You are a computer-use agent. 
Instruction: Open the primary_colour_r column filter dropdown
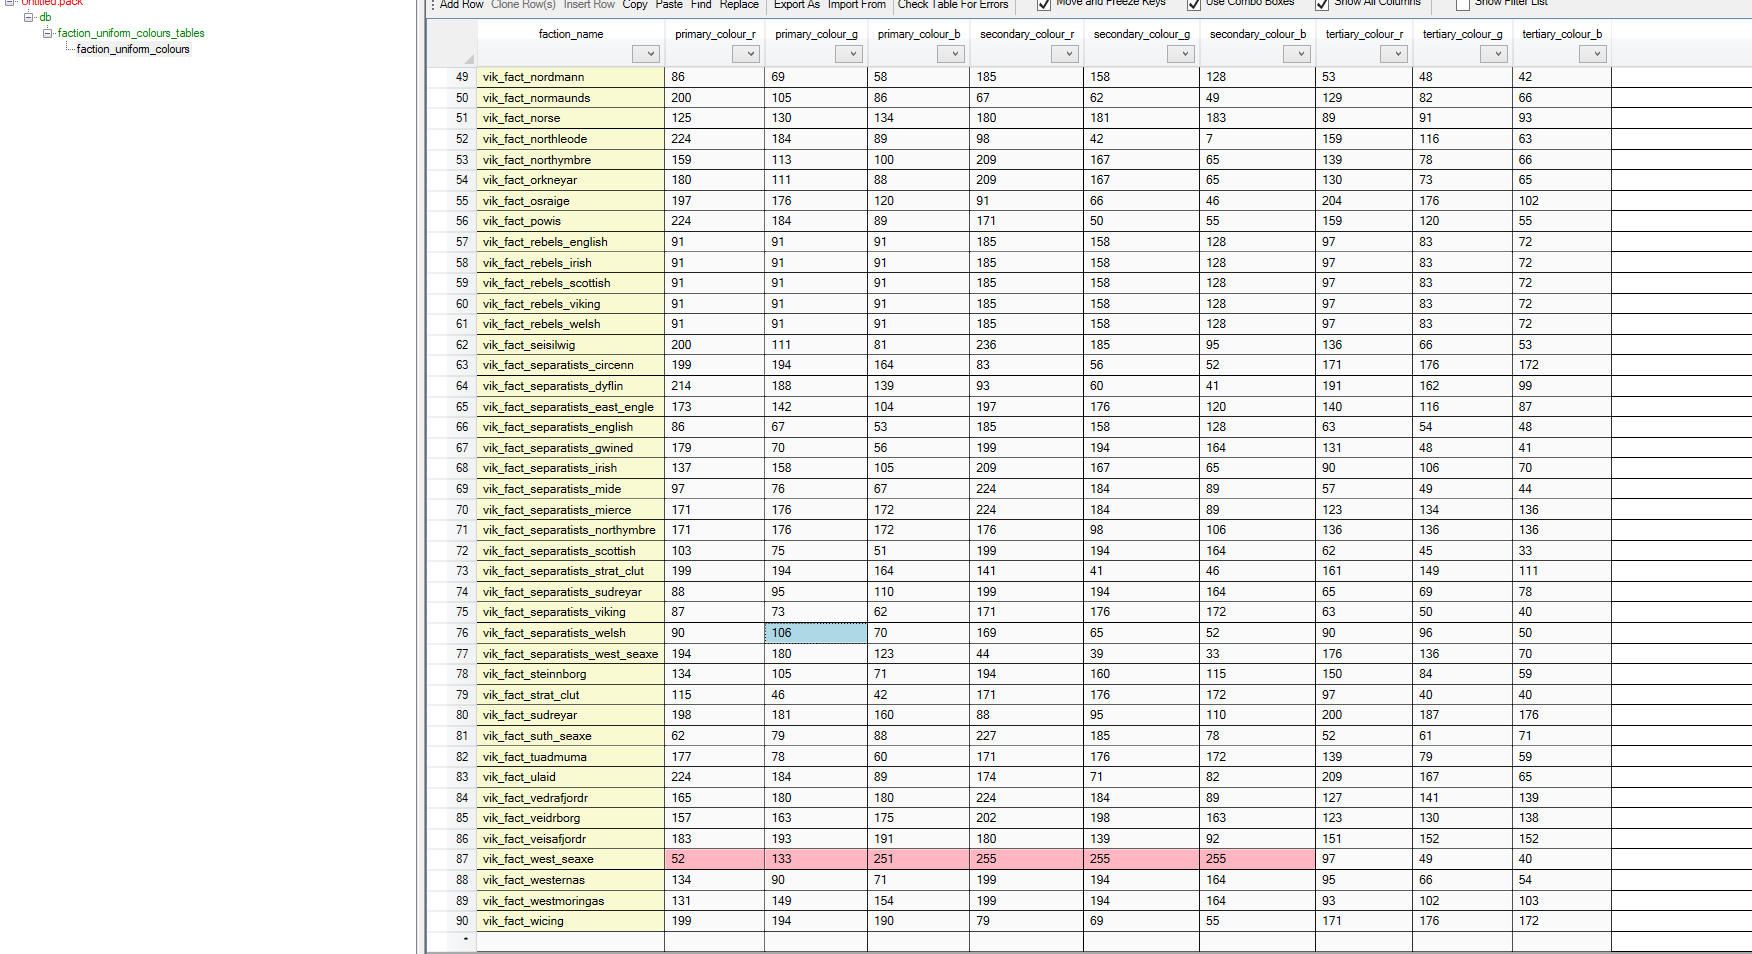click(x=746, y=54)
